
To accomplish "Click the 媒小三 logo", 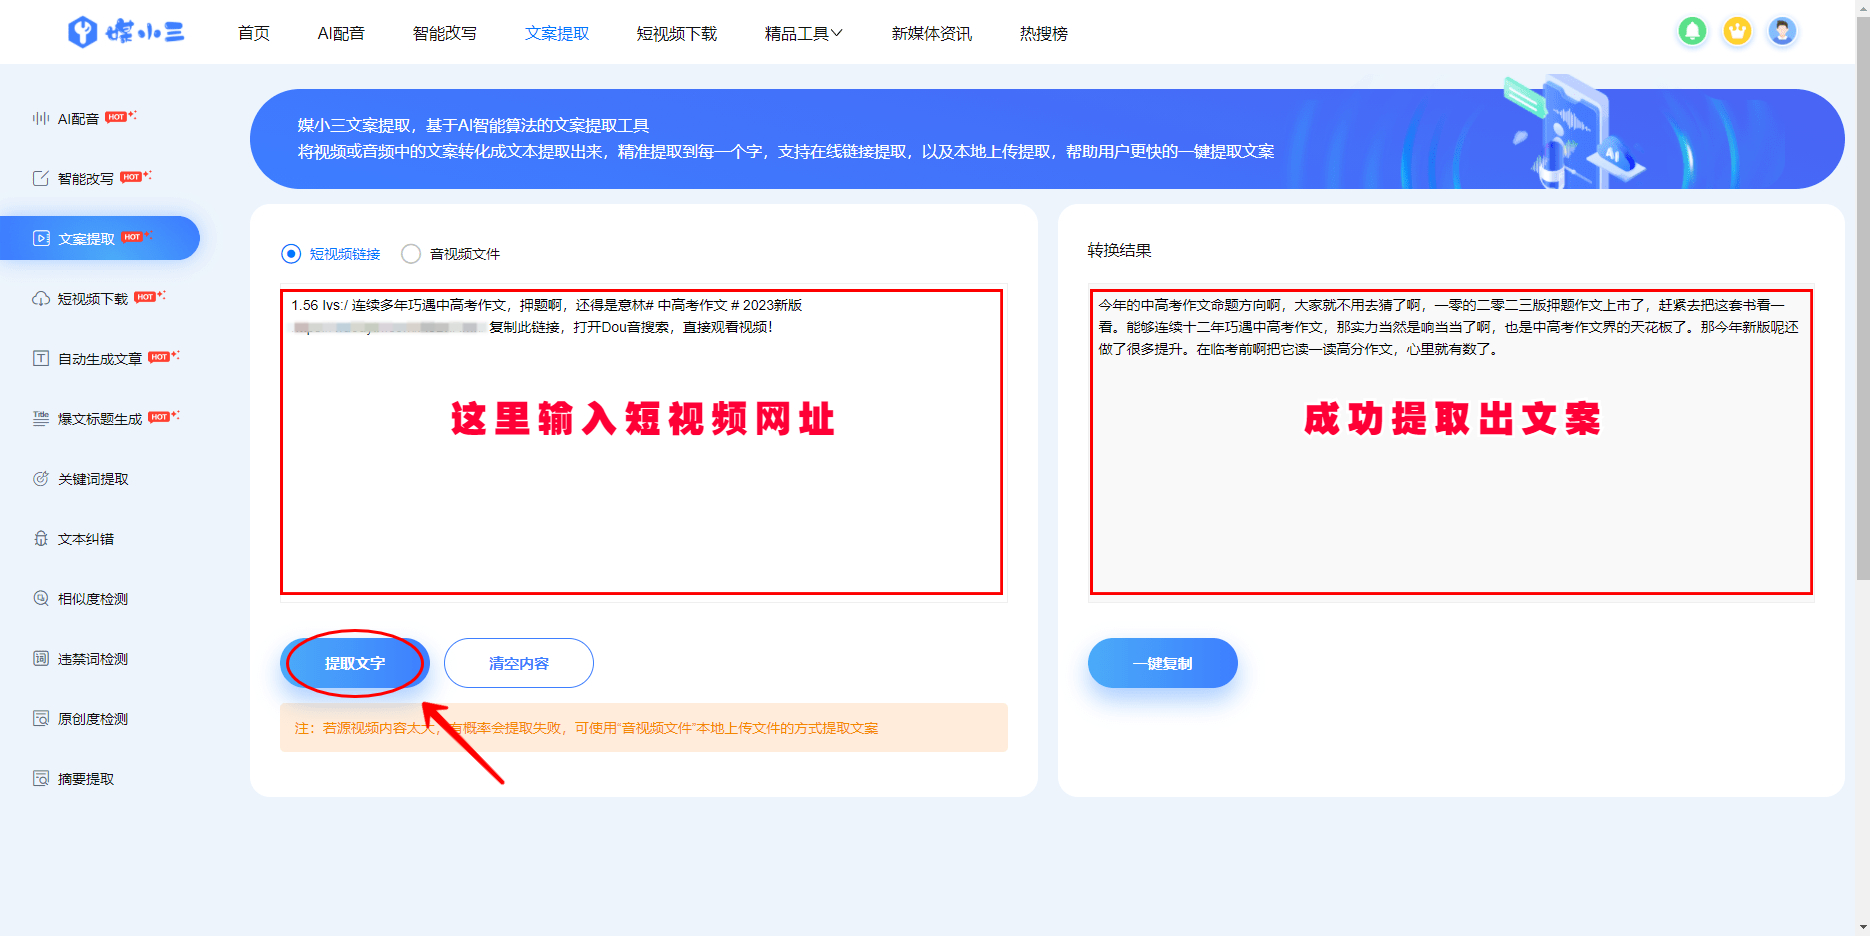I will click(x=126, y=32).
